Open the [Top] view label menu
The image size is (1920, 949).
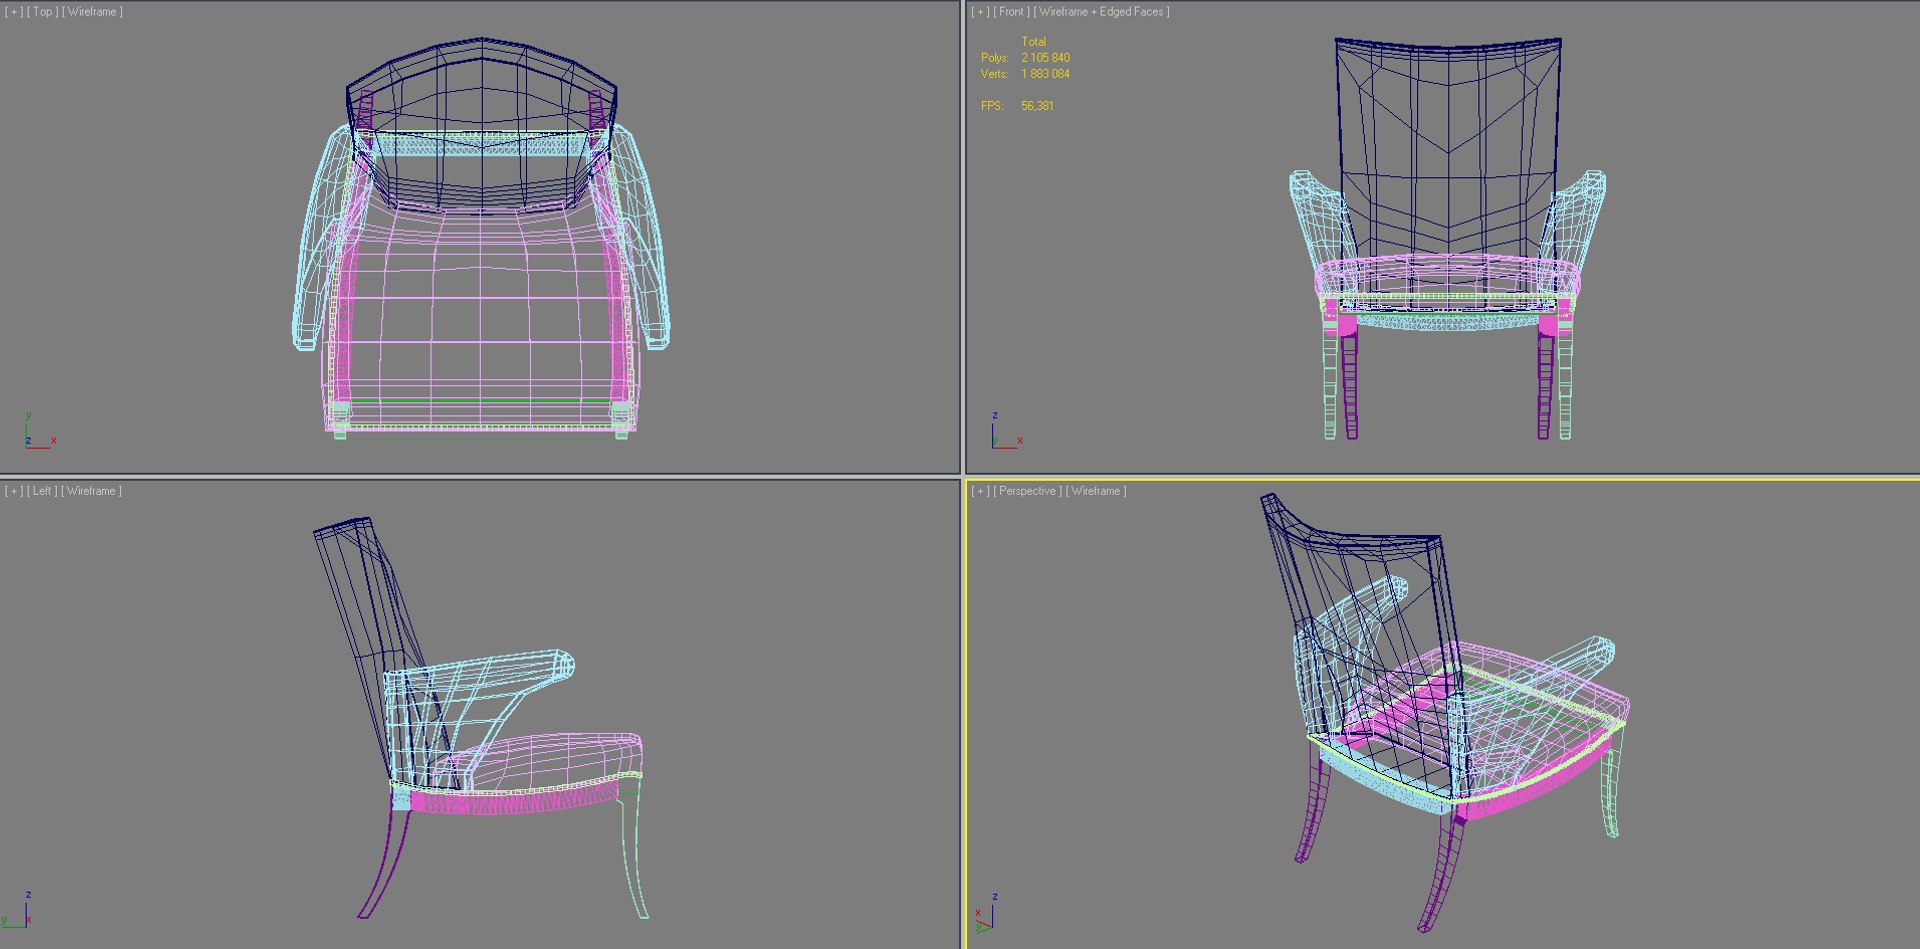coord(42,12)
